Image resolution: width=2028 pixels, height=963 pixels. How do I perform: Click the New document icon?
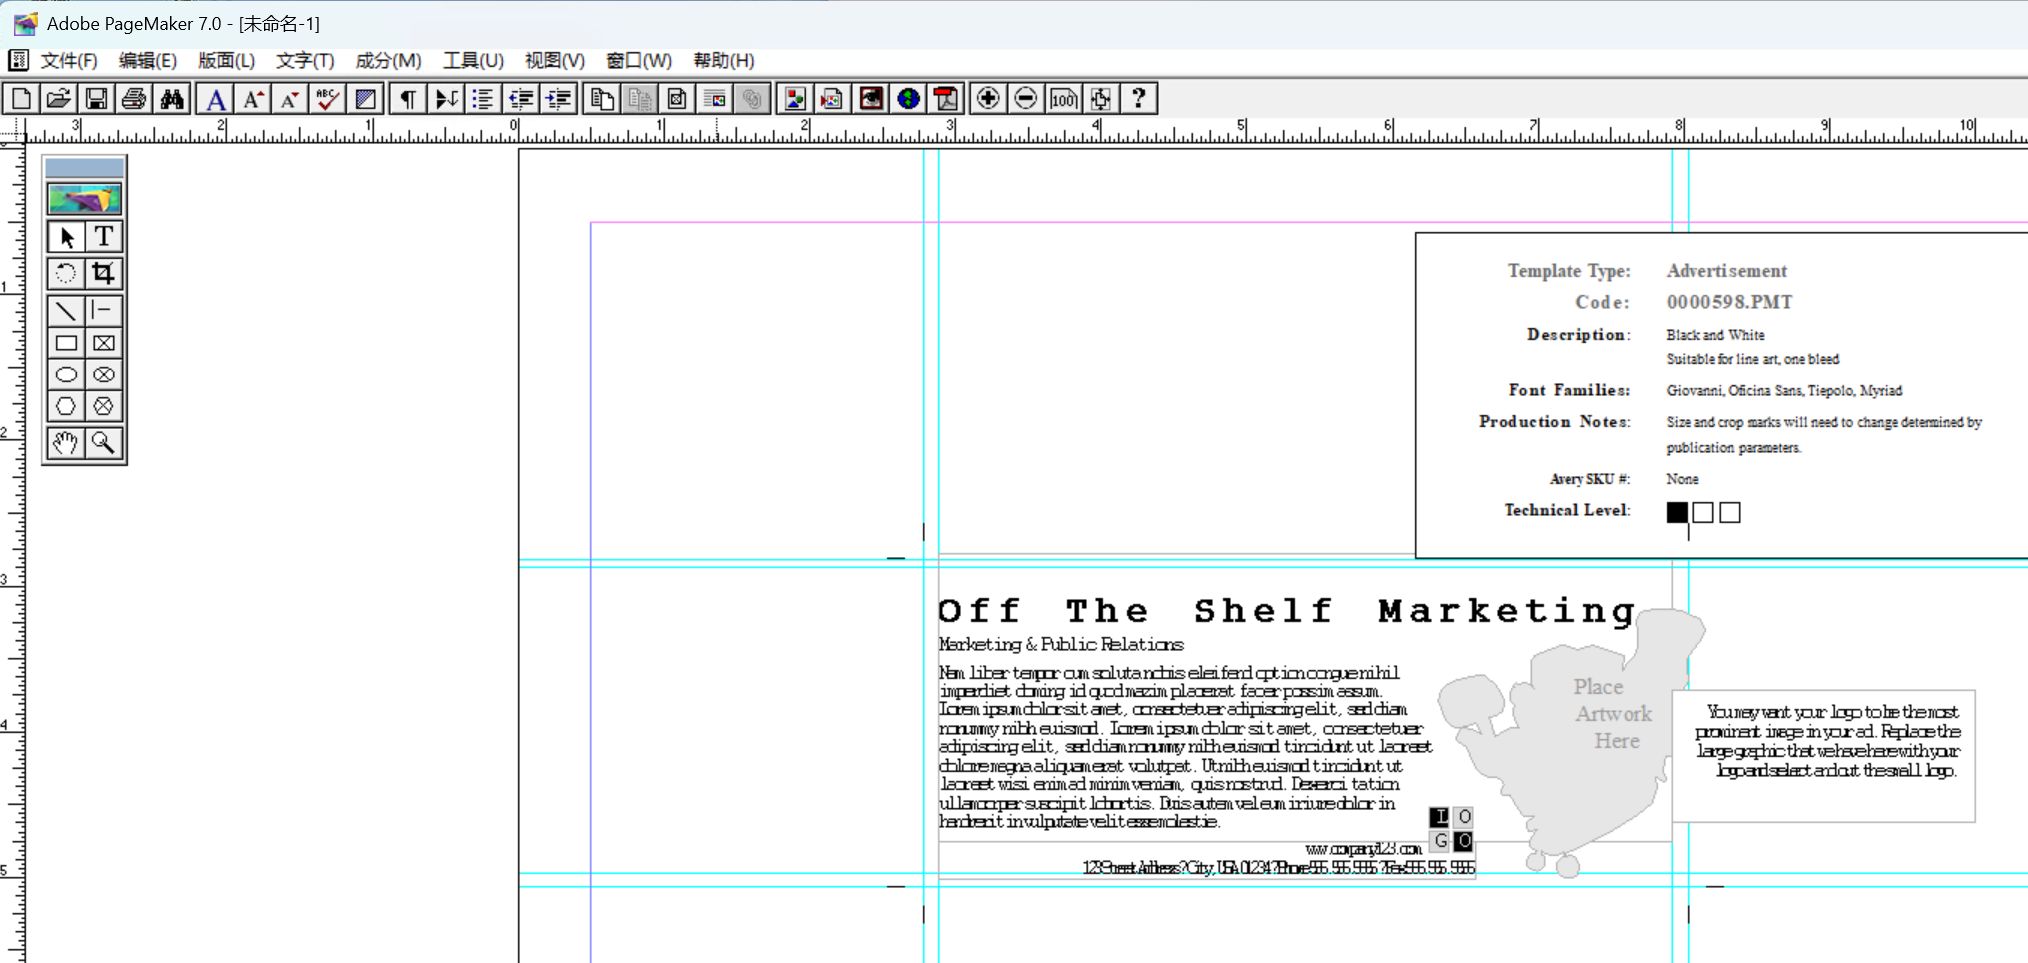click(x=21, y=98)
